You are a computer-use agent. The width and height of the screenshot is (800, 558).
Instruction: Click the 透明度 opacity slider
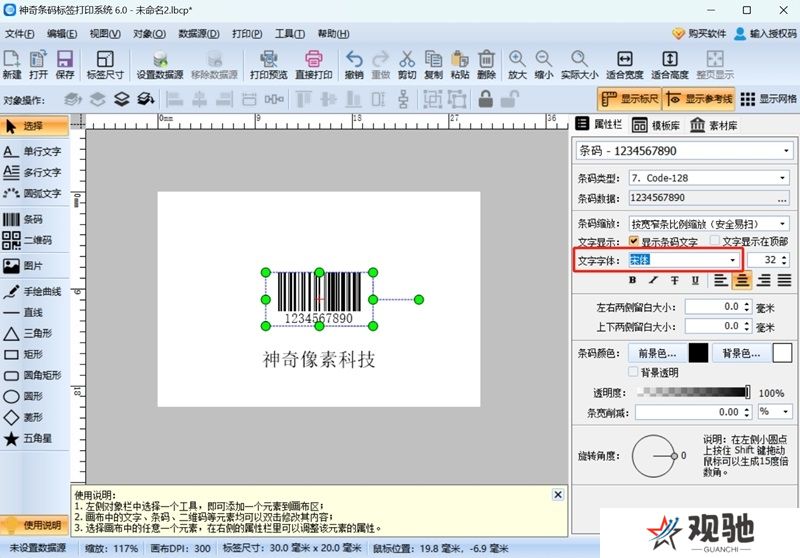pyautogui.click(x=693, y=392)
